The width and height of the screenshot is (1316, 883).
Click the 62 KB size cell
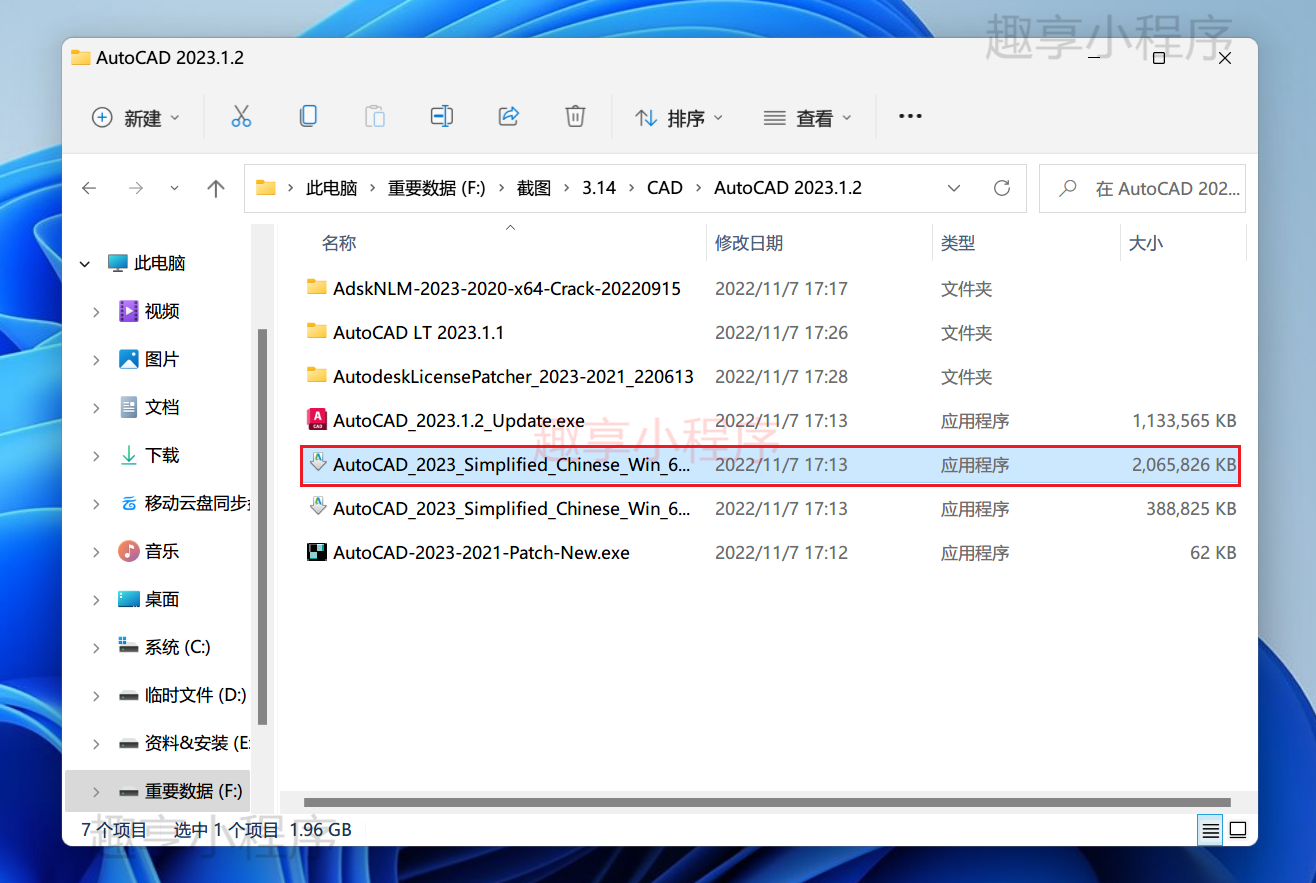pyautogui.click(x=1213, y=553)
